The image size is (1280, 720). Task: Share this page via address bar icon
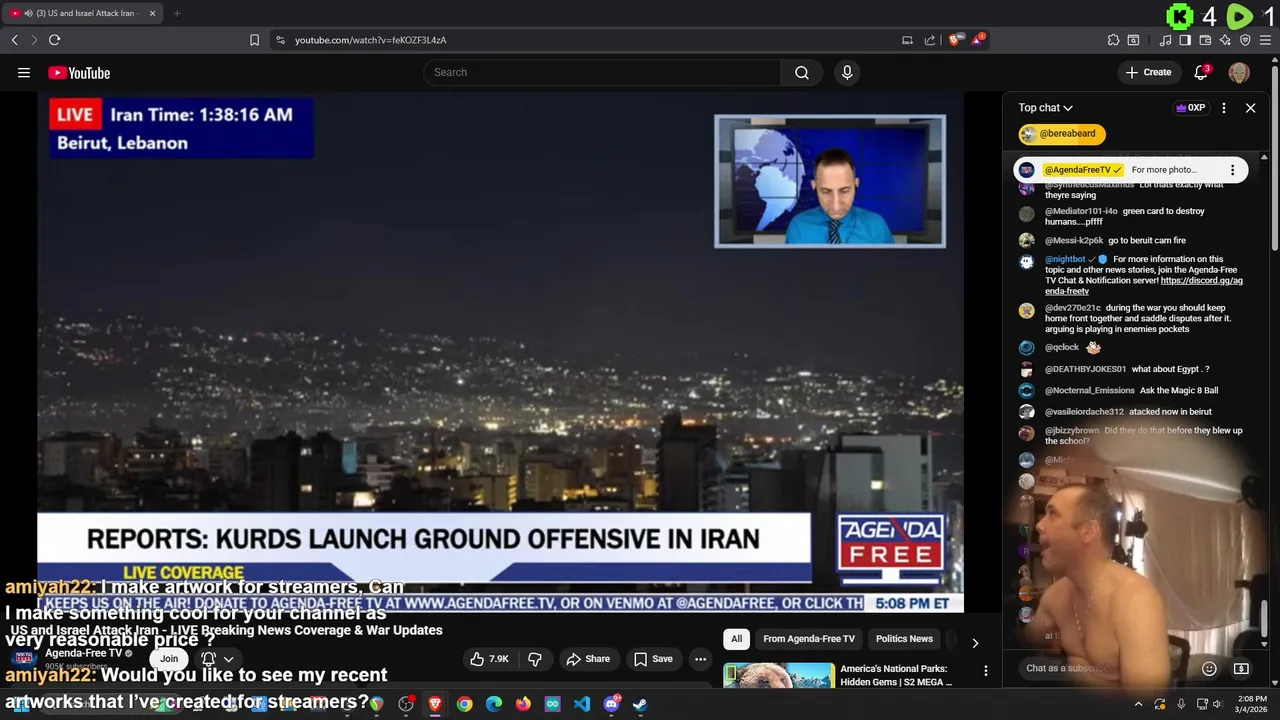930,40
